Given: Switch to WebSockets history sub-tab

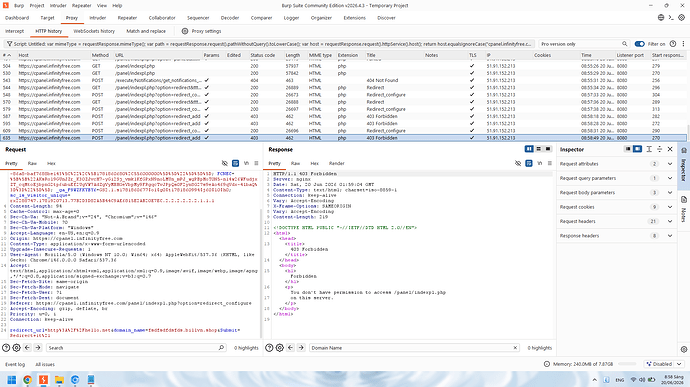Looking at the screenshot, I should 94,31.
